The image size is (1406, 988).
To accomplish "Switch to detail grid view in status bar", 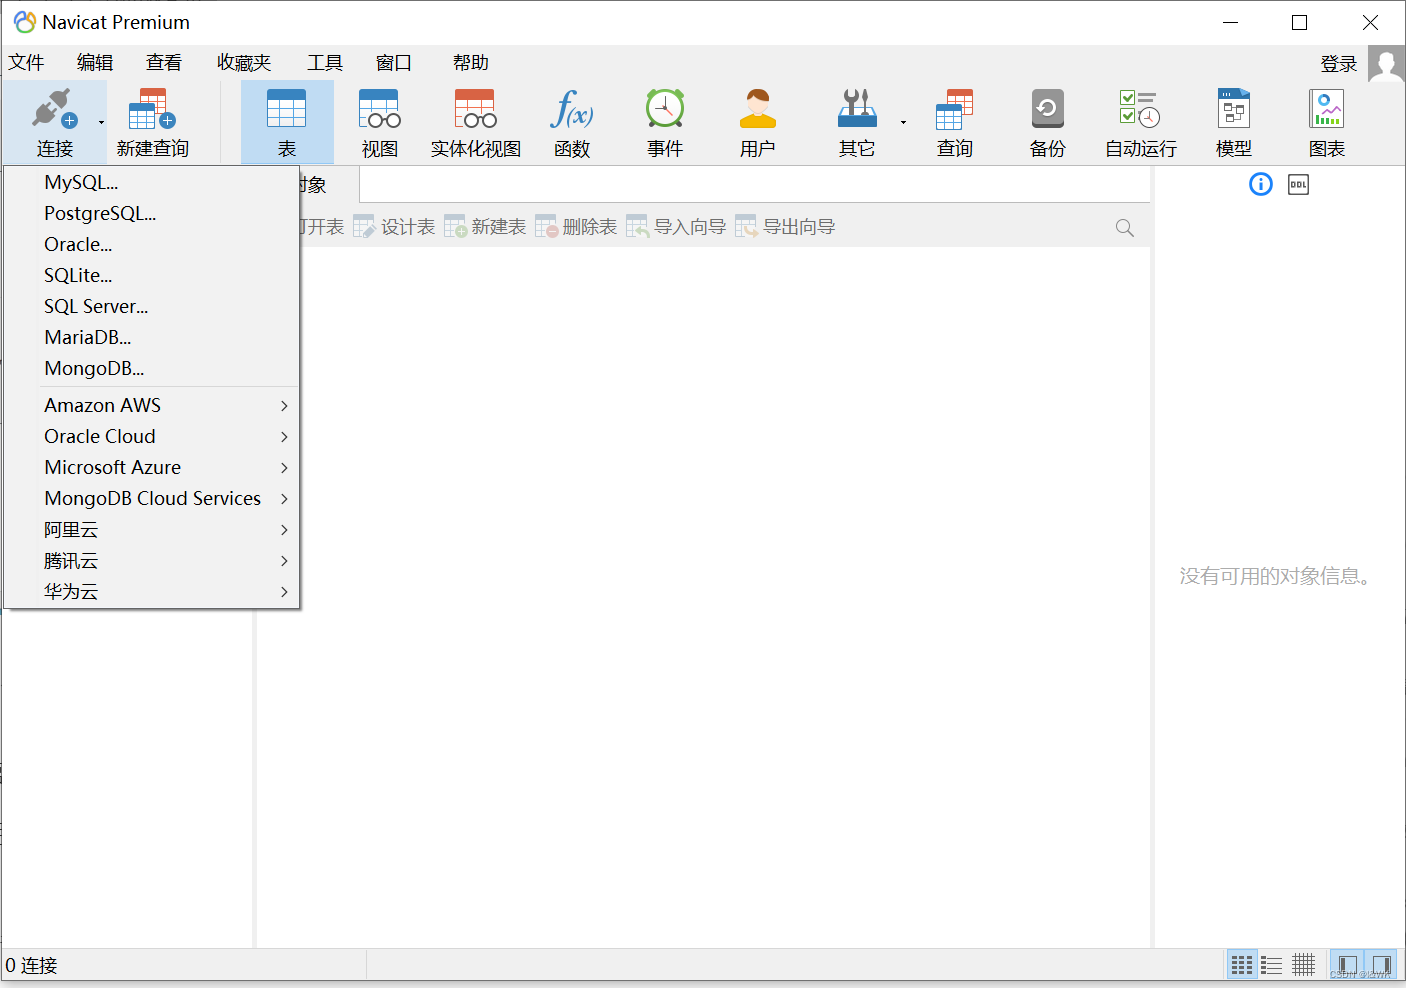I will 1303,965.
